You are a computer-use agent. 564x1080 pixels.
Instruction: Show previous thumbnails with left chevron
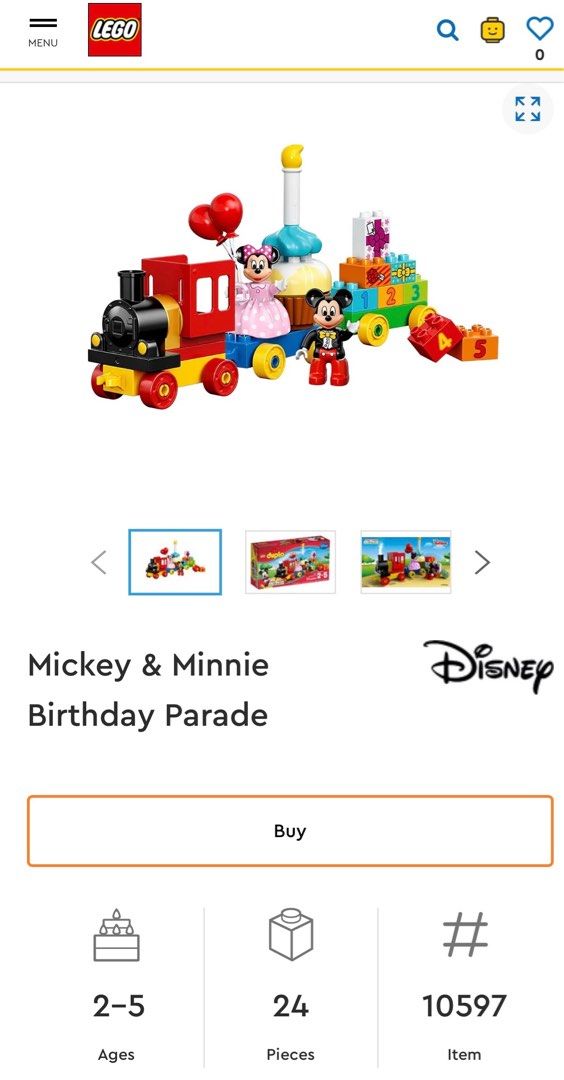(x=99, y=562)
